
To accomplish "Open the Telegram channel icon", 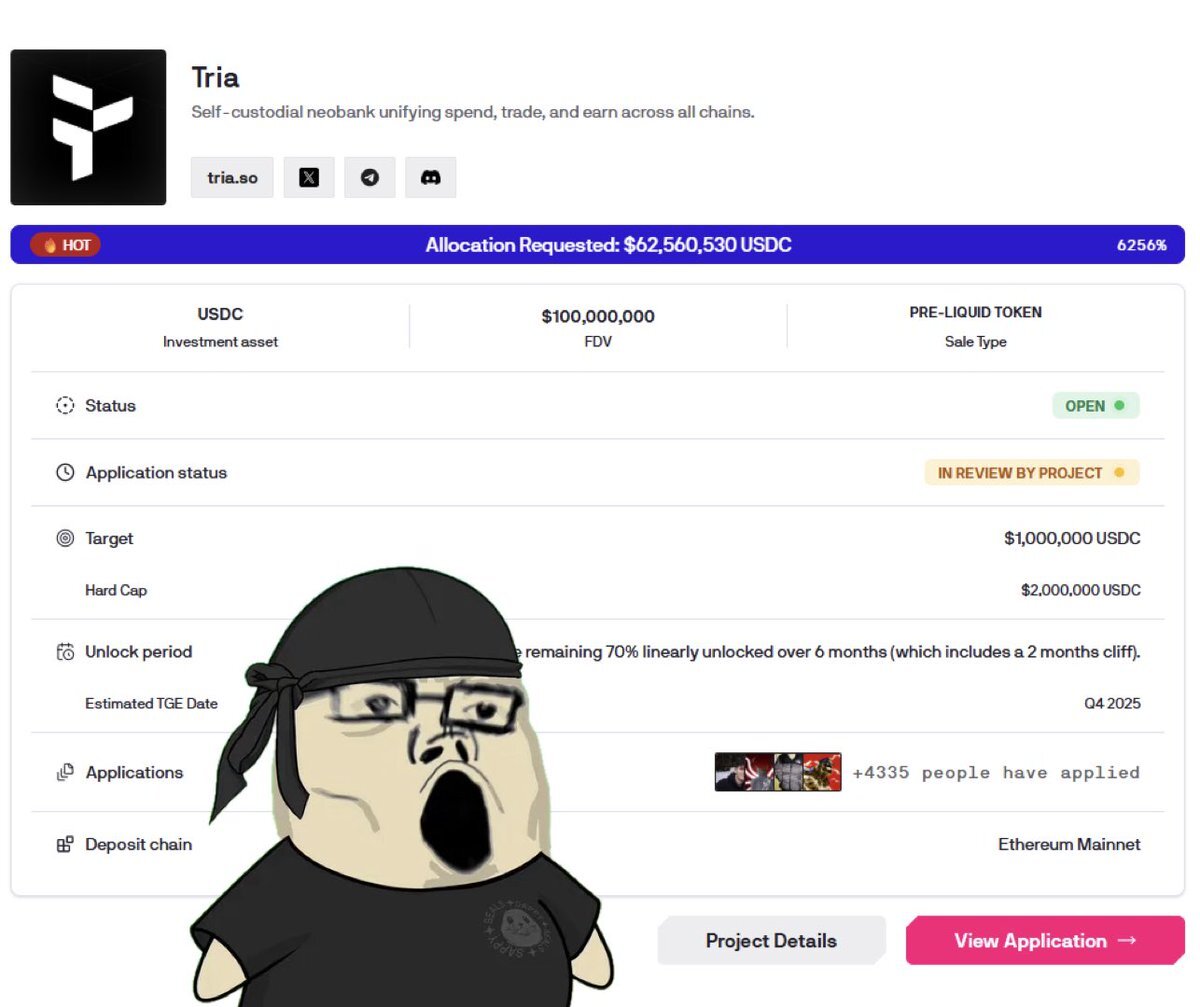I will tap(370, 177).
